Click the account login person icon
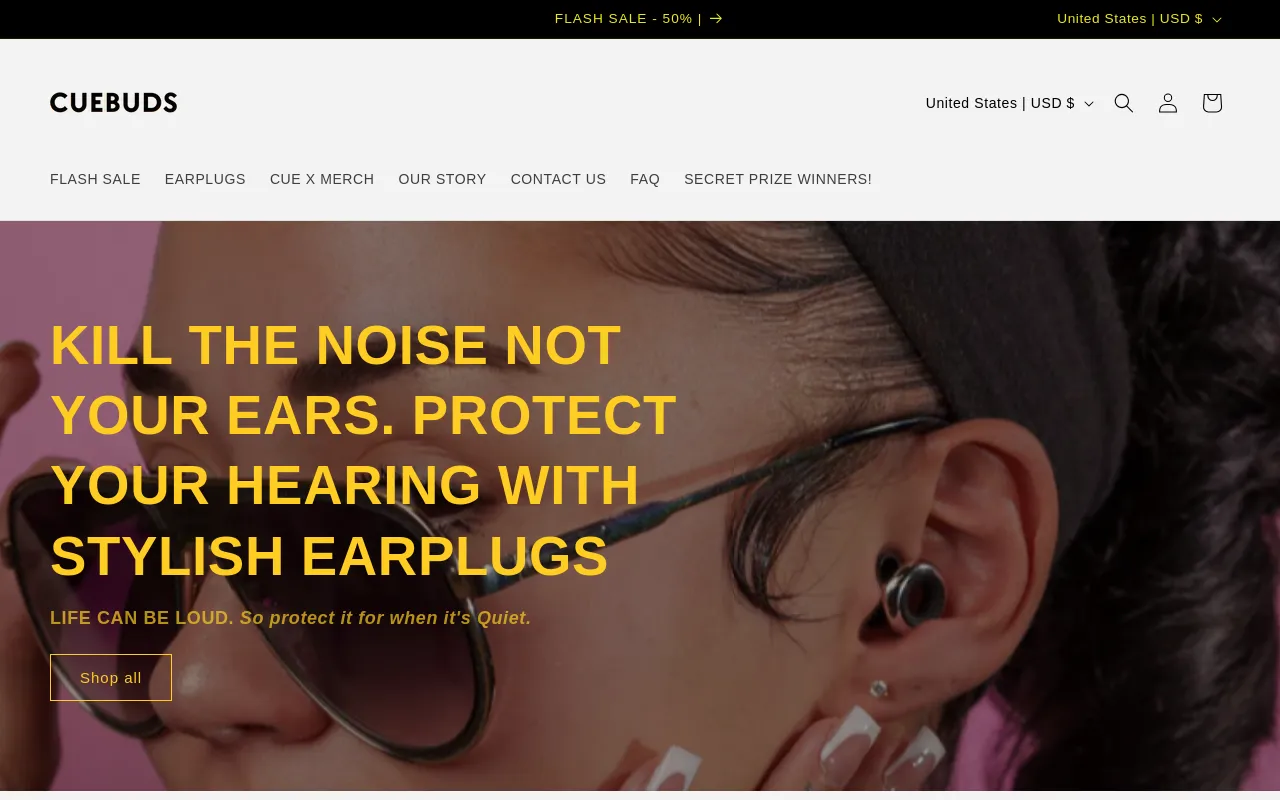1280x800 pixels. 1168,103
